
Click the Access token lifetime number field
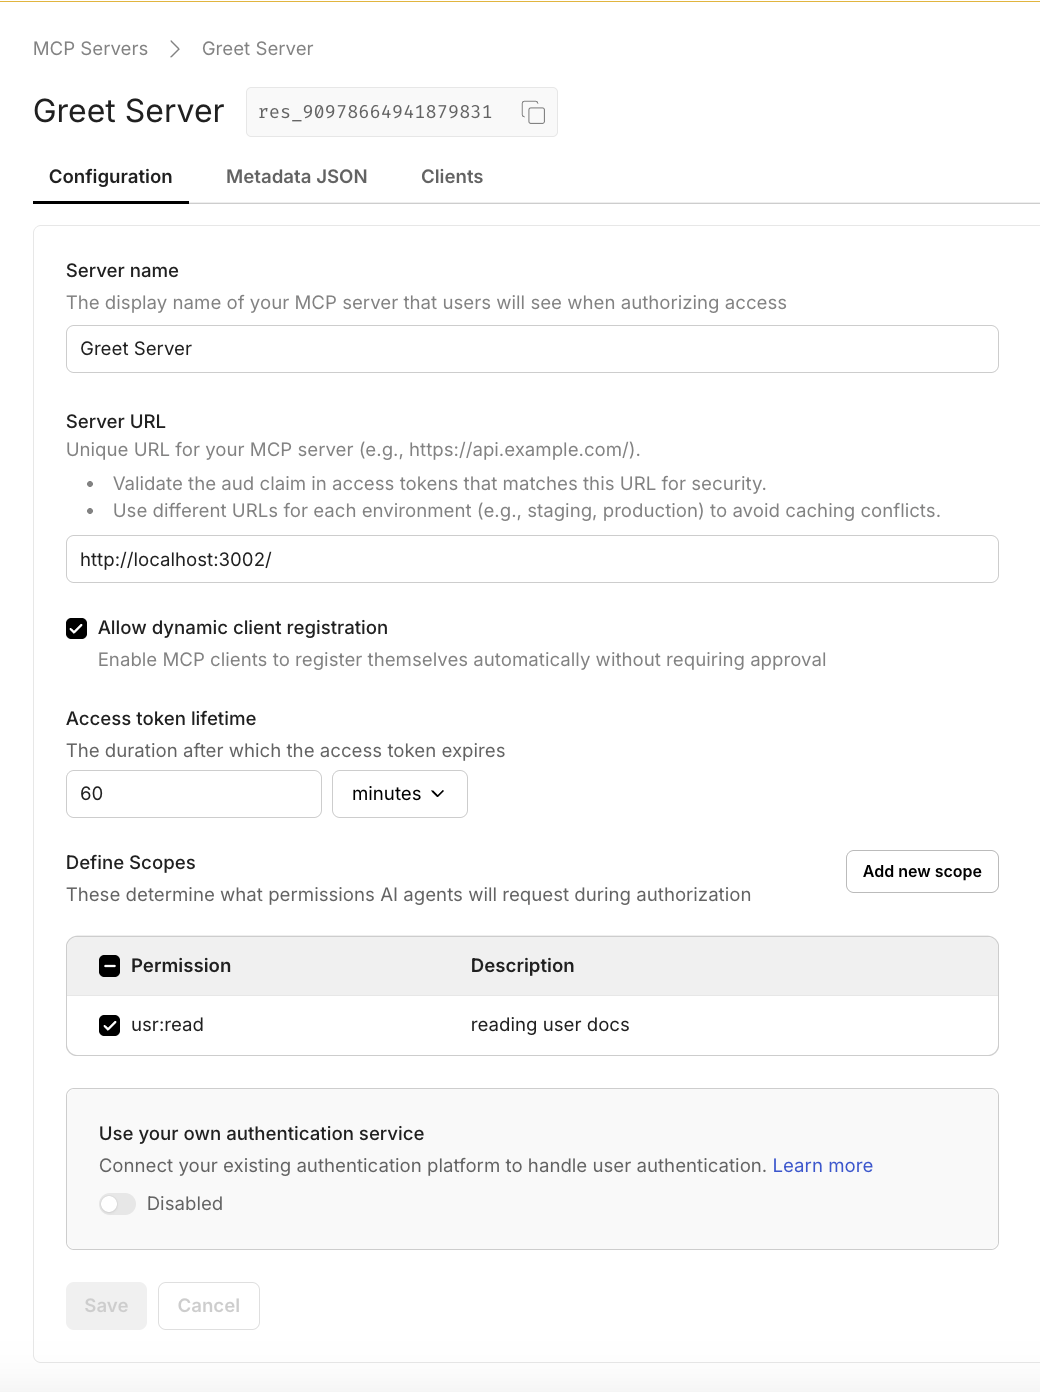[194, 794]
